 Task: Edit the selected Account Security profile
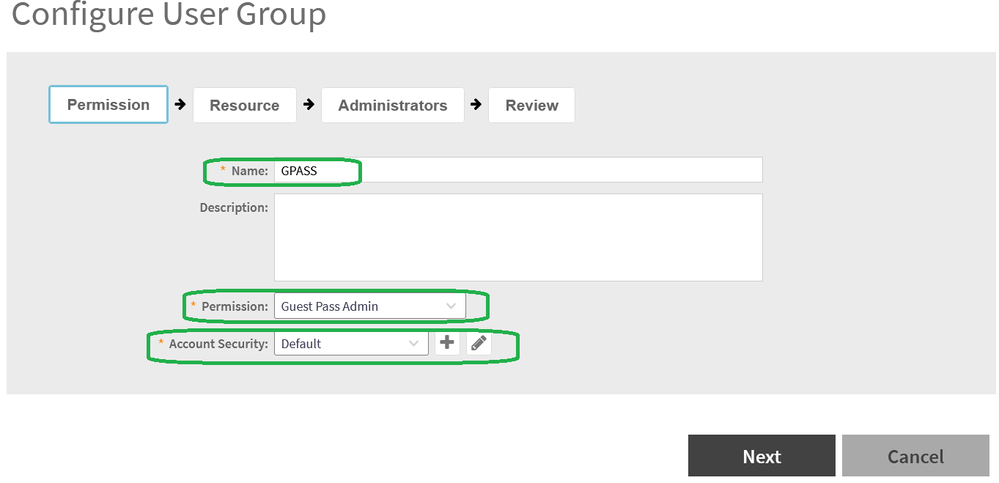[x=478, y=343]
